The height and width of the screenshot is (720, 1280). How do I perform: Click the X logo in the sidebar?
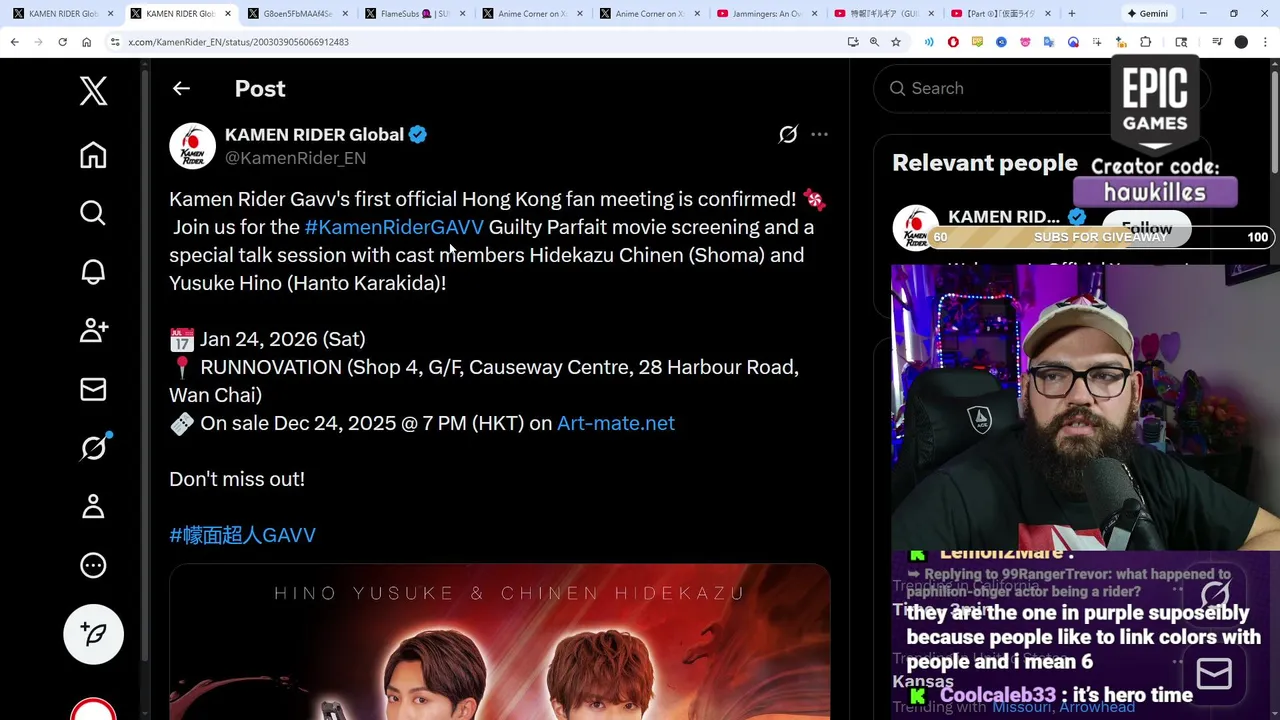point(93,91)
